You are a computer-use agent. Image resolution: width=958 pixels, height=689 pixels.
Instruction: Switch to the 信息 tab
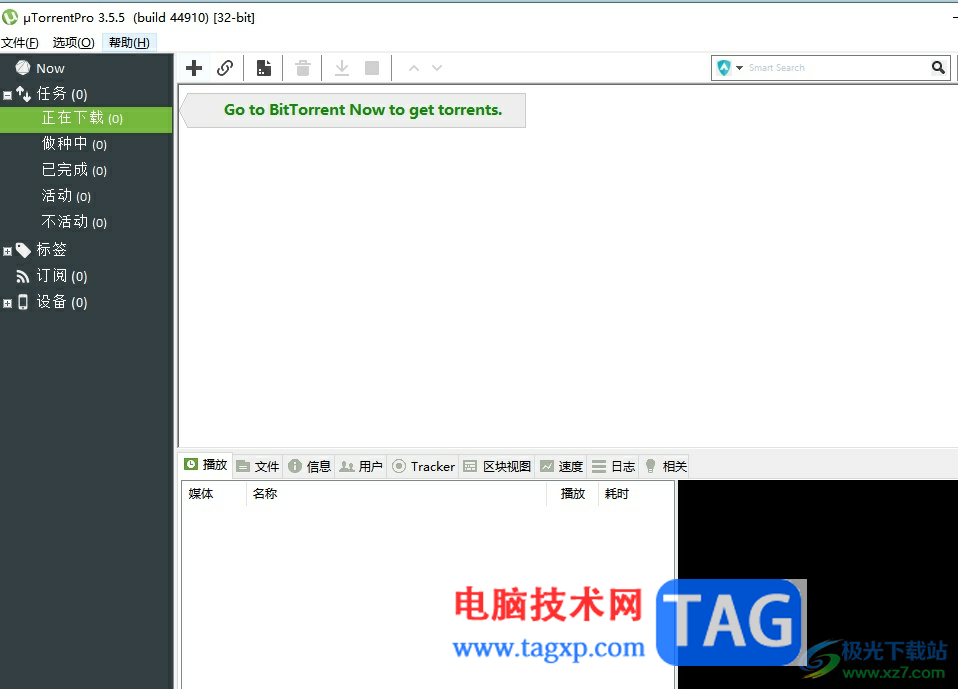(310, 467)
